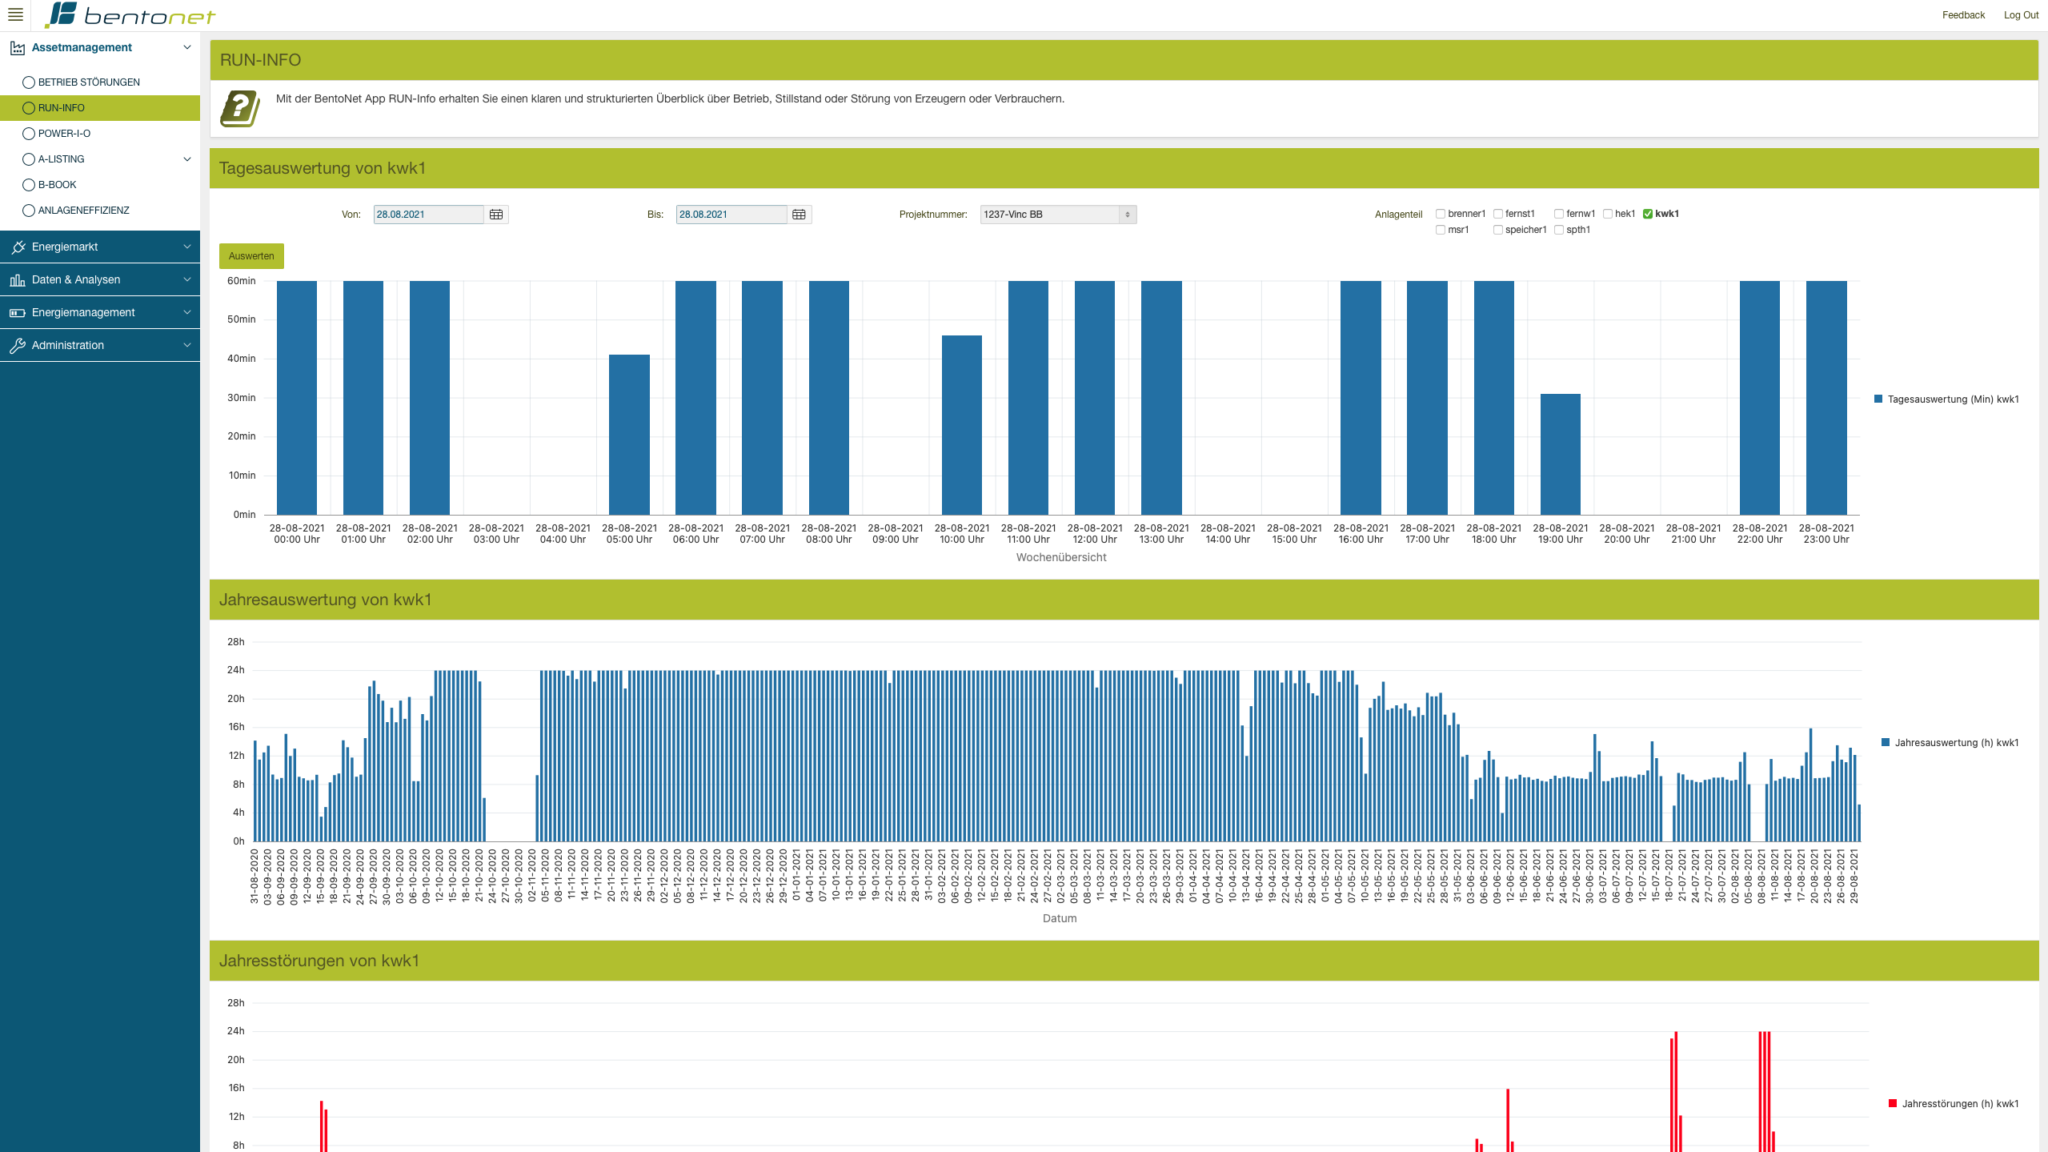Click the Energiemarkt plug icon
2048x1152 pixels.
17,247
